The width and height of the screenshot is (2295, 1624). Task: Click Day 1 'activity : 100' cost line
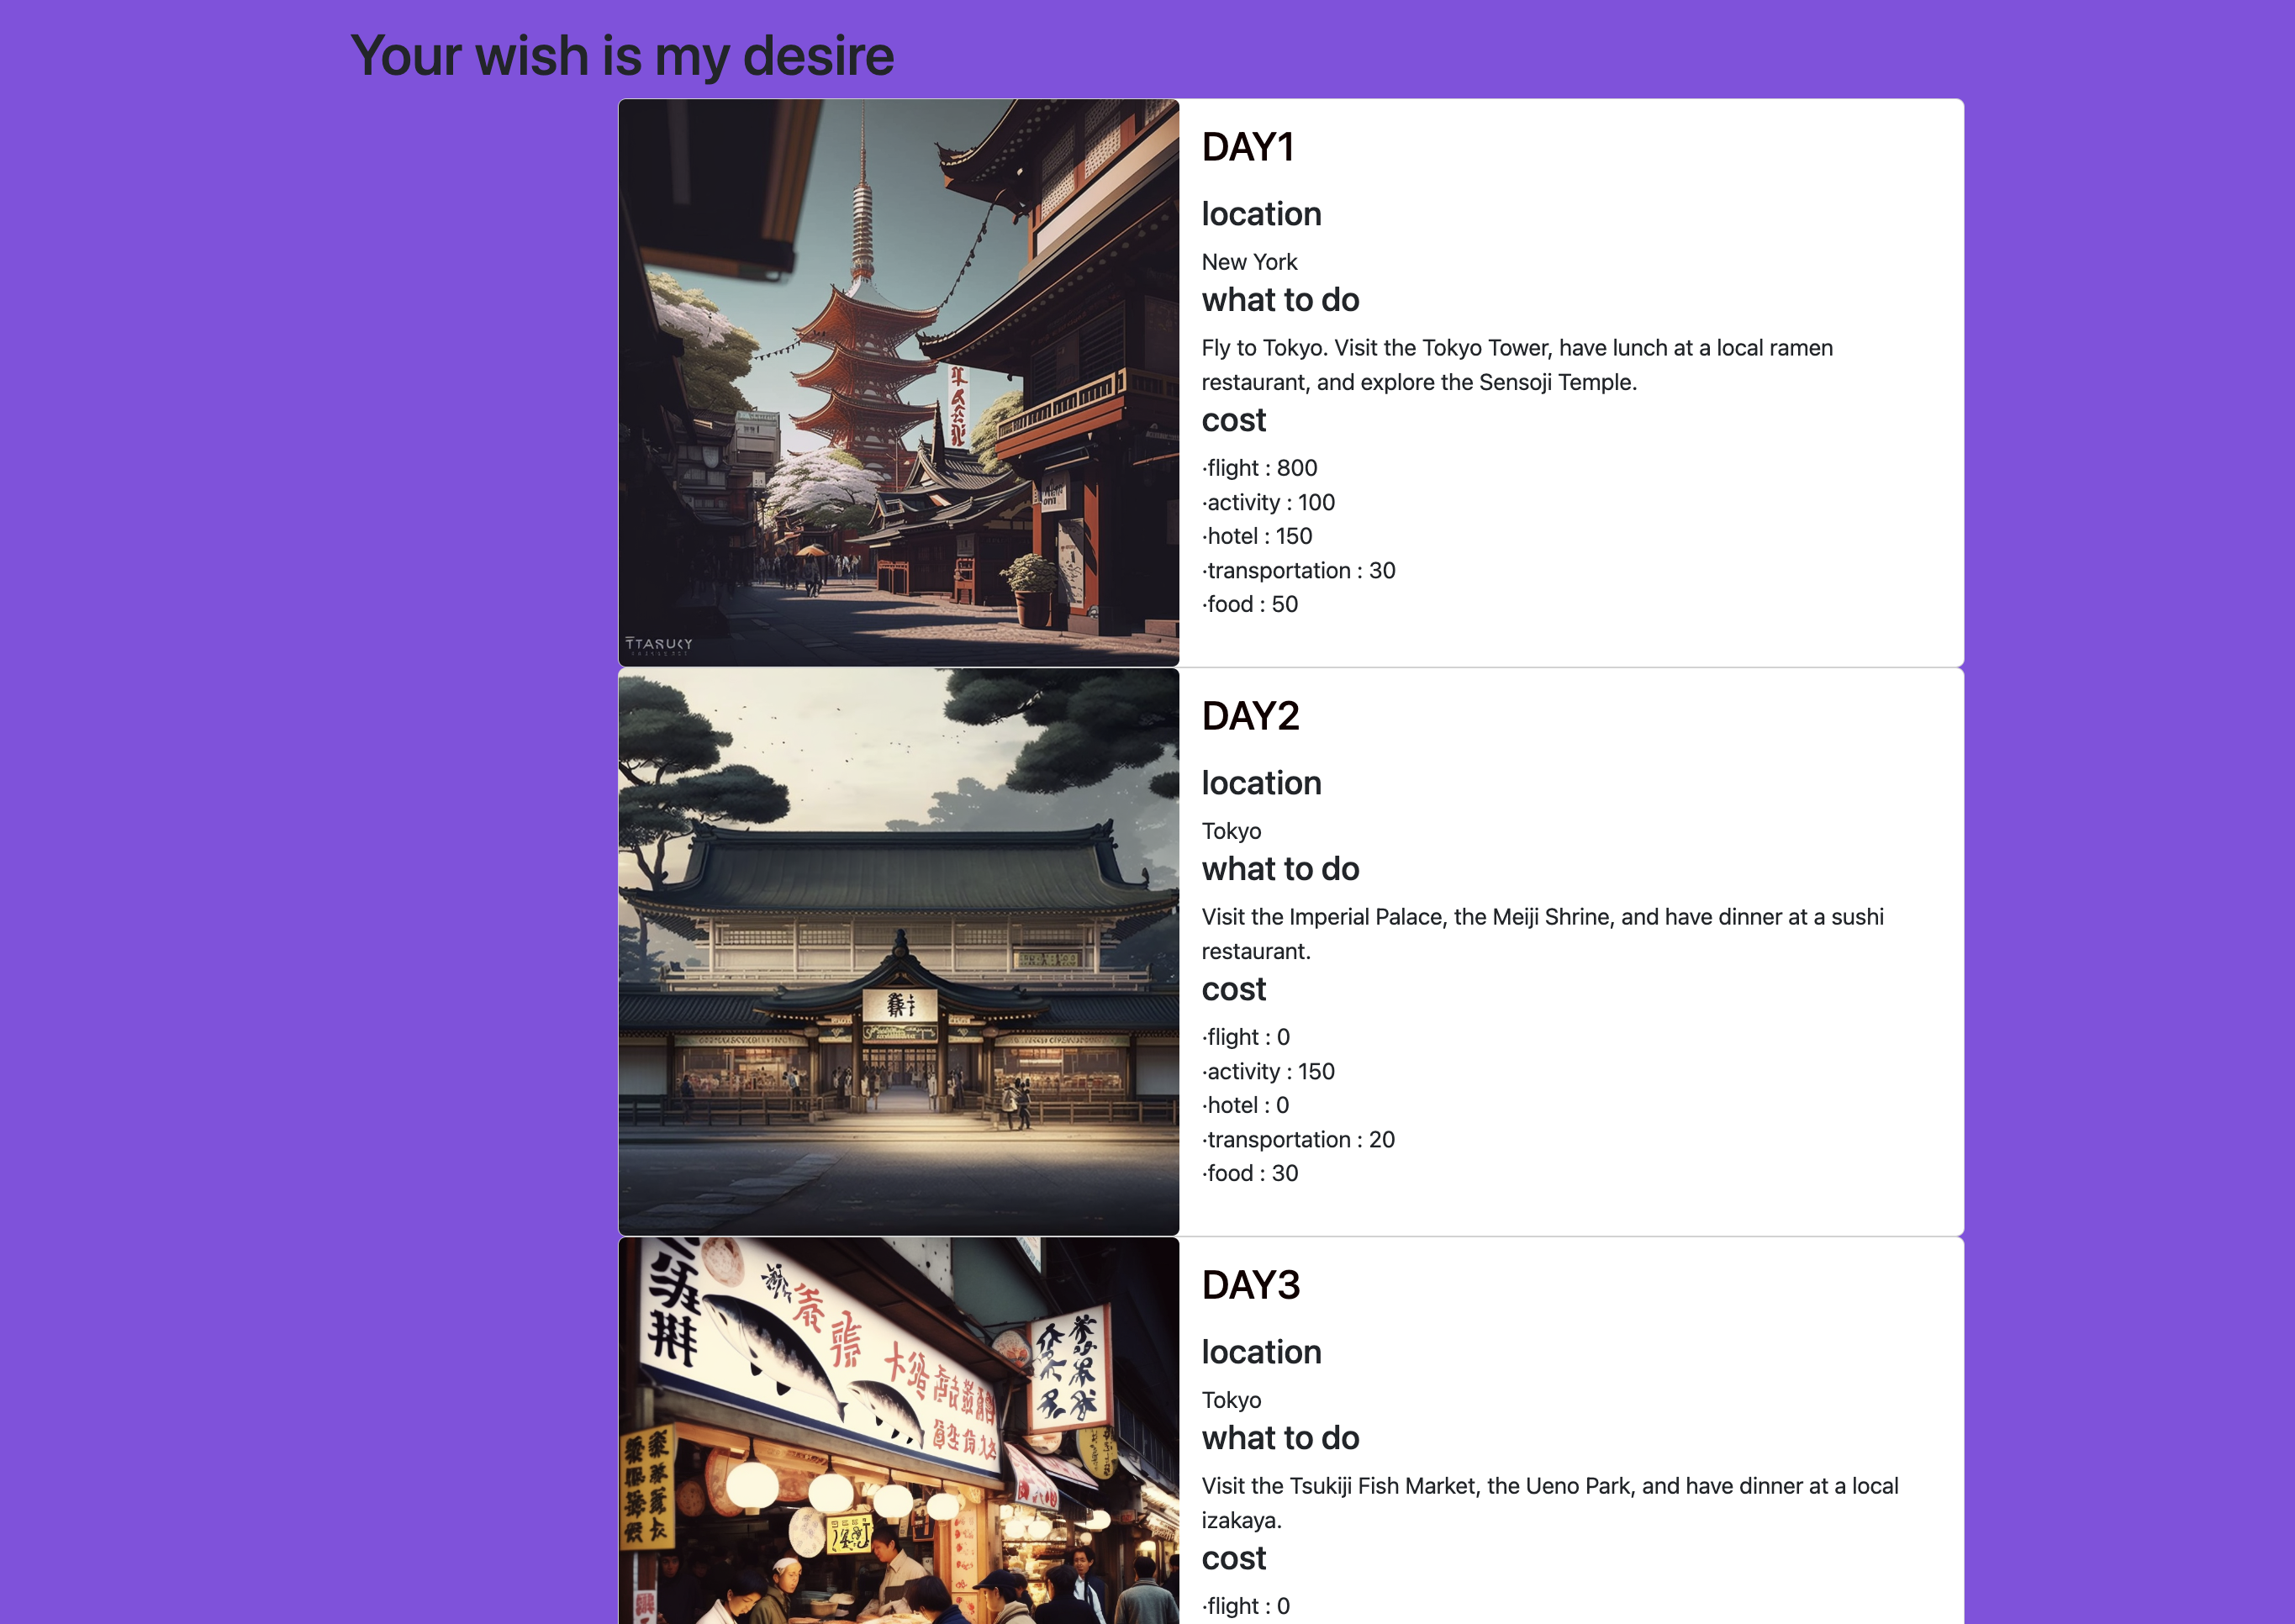pyautogui.click(x=1269, y=502)
